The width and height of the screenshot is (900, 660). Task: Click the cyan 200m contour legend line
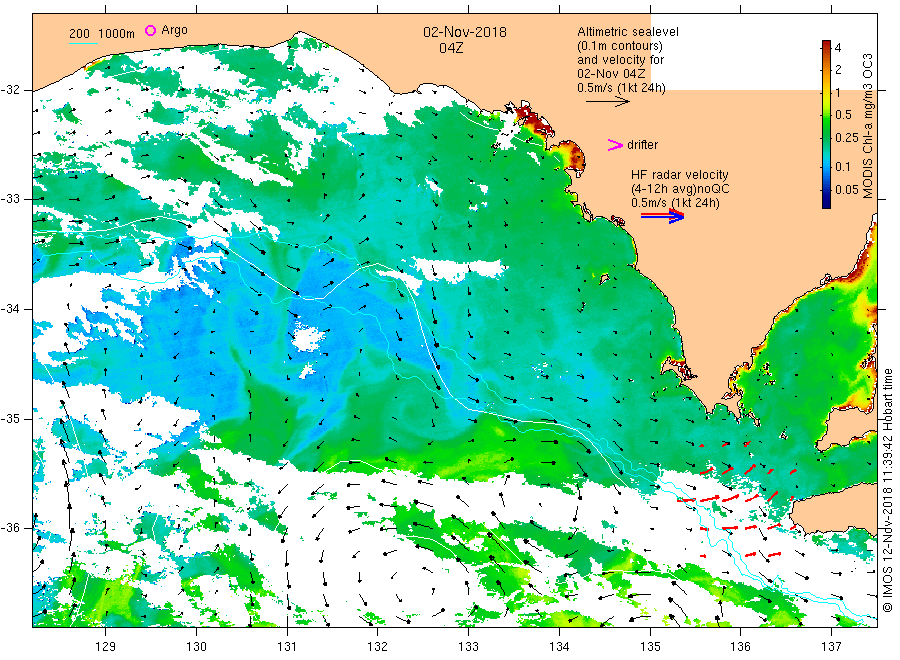coord(83,43)
